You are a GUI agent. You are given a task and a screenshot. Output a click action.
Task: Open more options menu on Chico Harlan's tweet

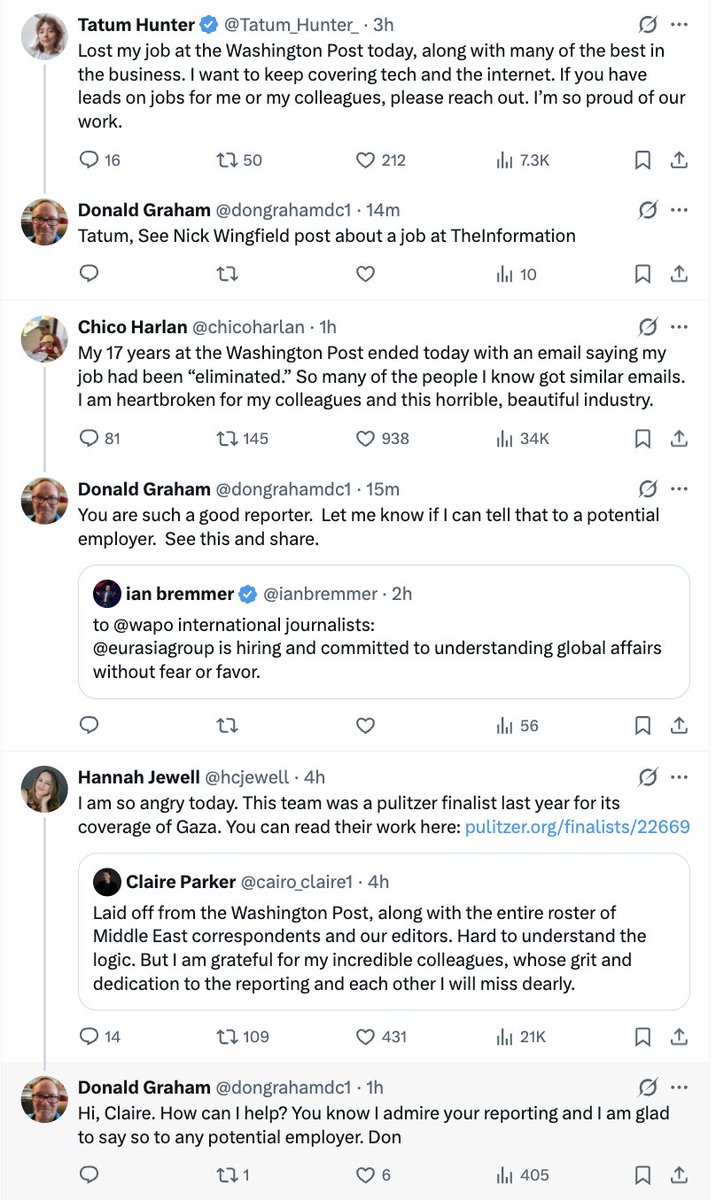(x=680, y=326)
